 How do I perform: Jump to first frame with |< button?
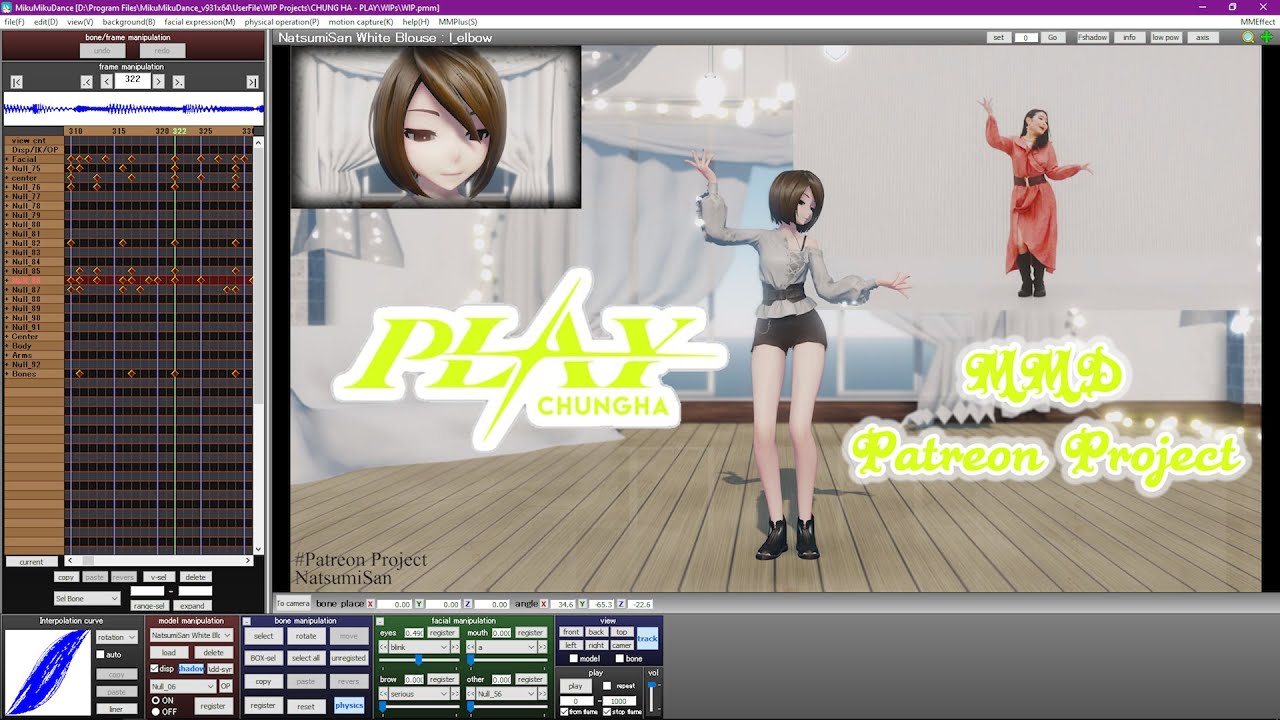click(17, 82)
